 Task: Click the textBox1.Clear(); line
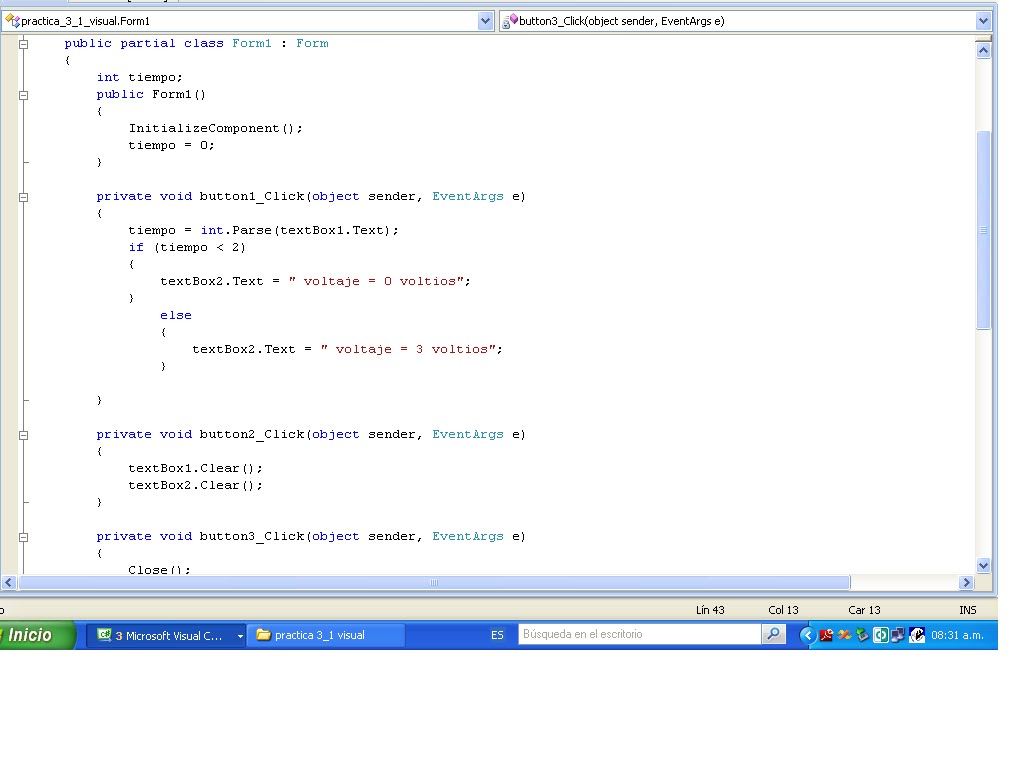195,468
